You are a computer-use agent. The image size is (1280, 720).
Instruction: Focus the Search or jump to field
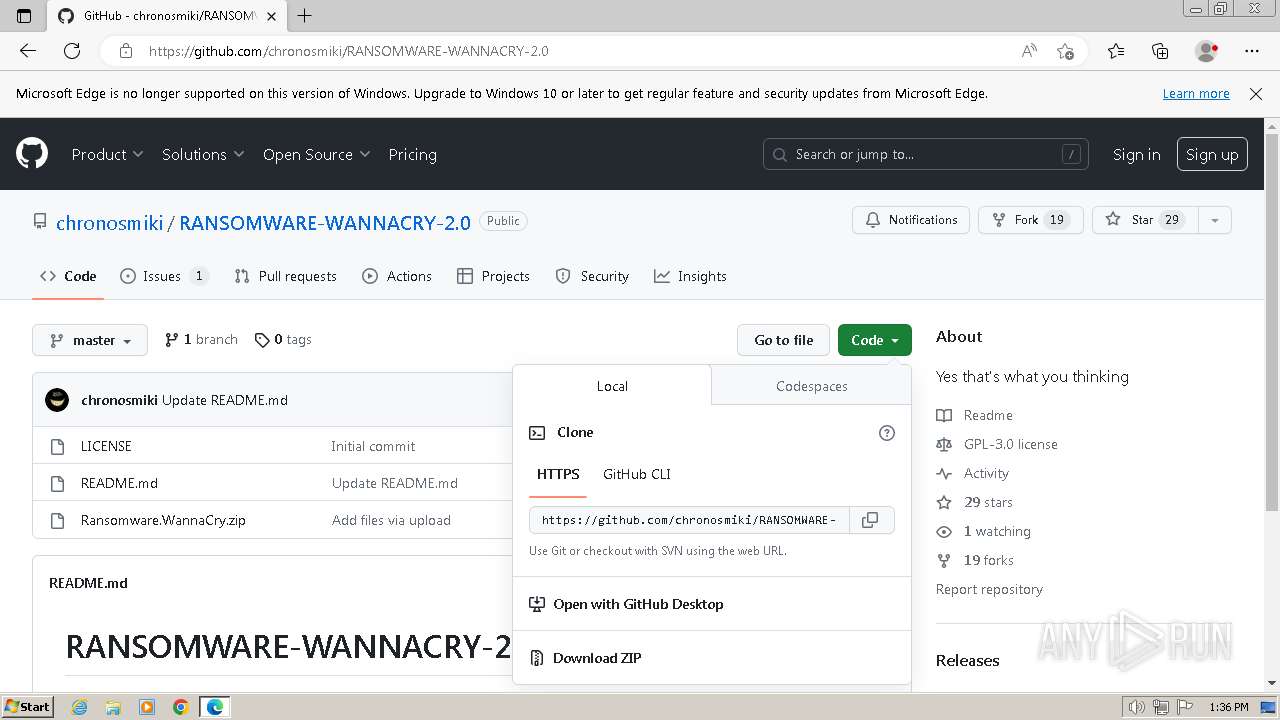click(x=926, y=154)
